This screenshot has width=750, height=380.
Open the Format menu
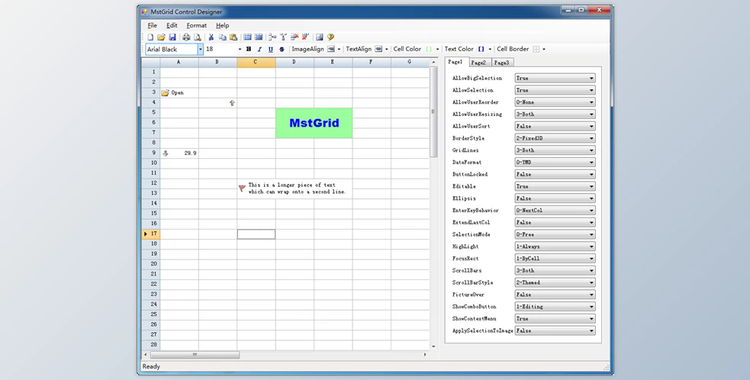(x=197, y=25)
